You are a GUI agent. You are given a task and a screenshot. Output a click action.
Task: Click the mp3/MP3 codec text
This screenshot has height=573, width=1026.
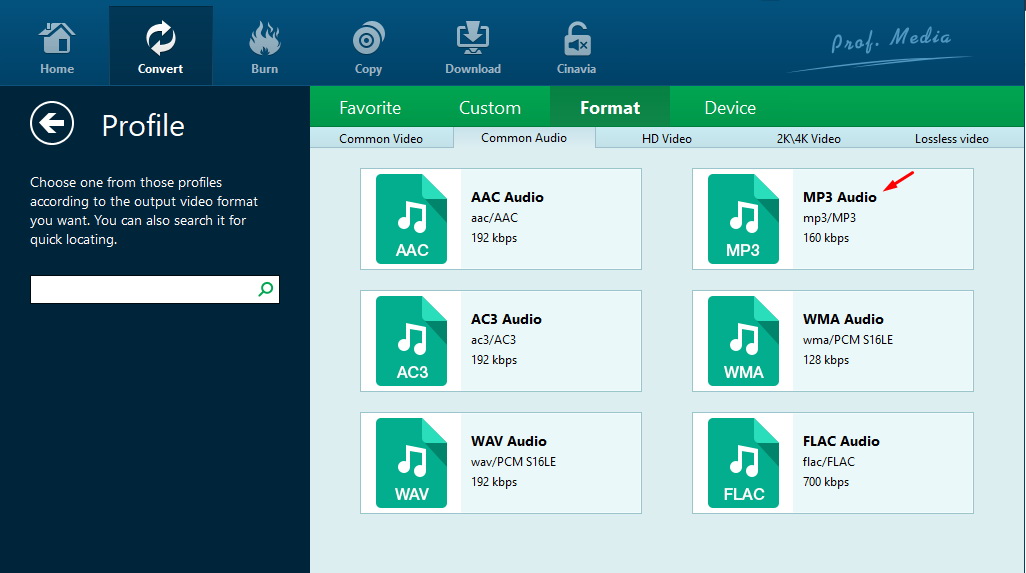click(x=830, y=218)
